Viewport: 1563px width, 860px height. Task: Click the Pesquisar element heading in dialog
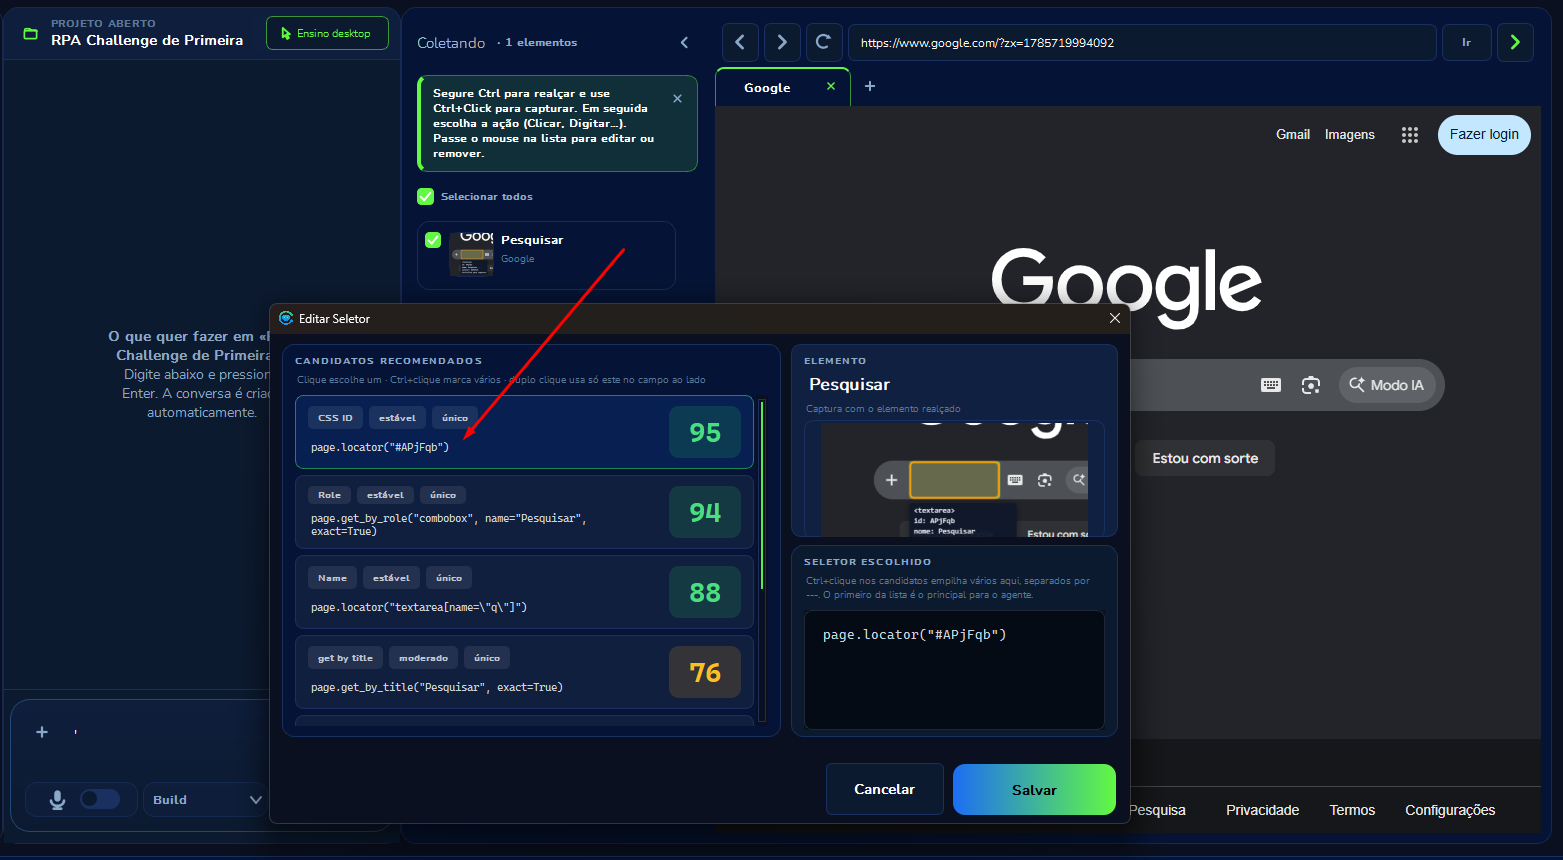849,384
